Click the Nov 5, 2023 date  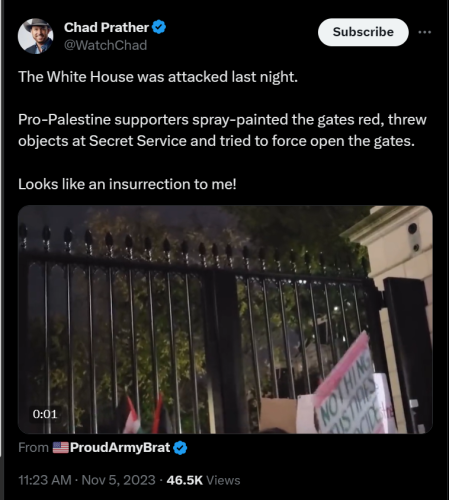[118, 480]
